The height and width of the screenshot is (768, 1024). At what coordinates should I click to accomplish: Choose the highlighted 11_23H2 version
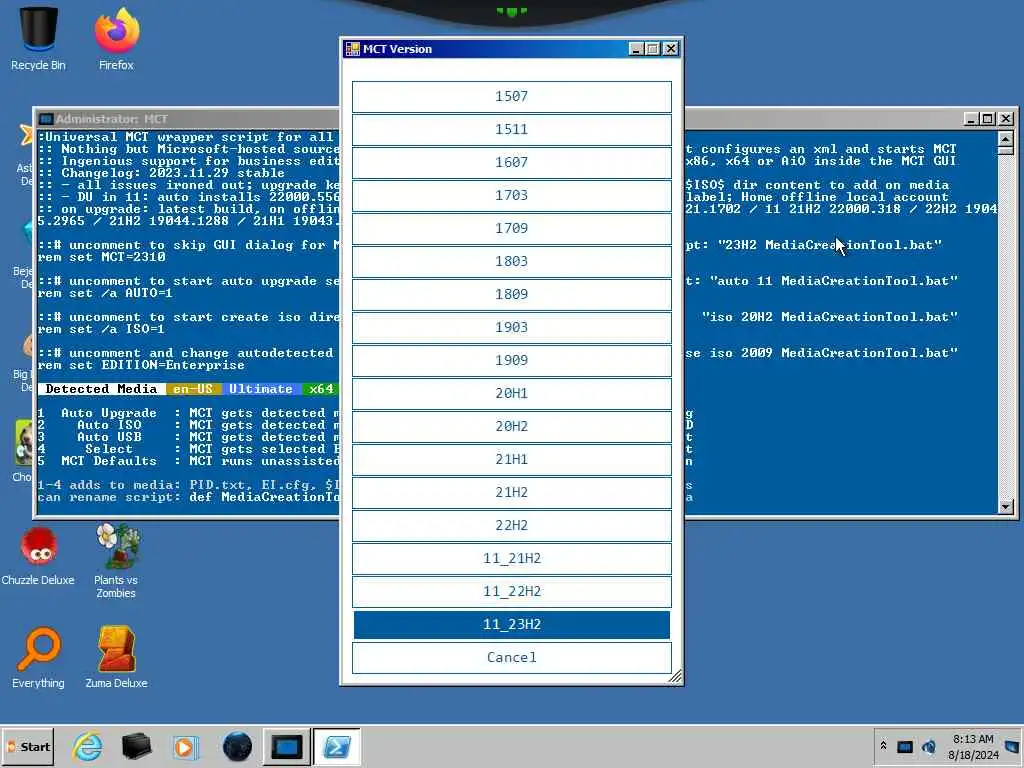511,624
